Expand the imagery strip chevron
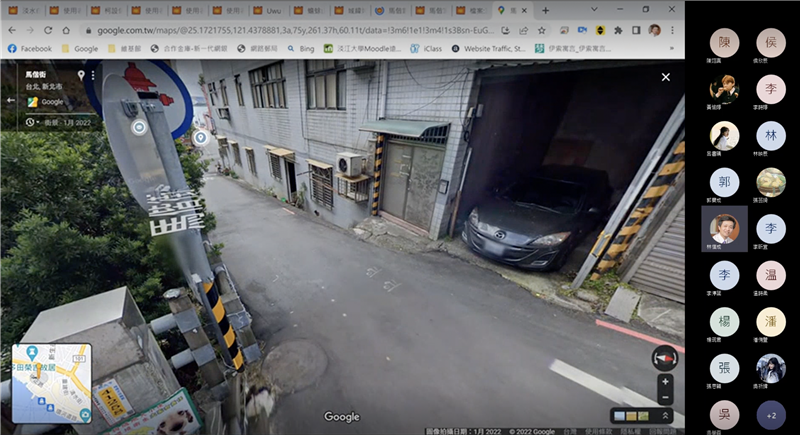The image size is (800, 435). coord(665,416)
